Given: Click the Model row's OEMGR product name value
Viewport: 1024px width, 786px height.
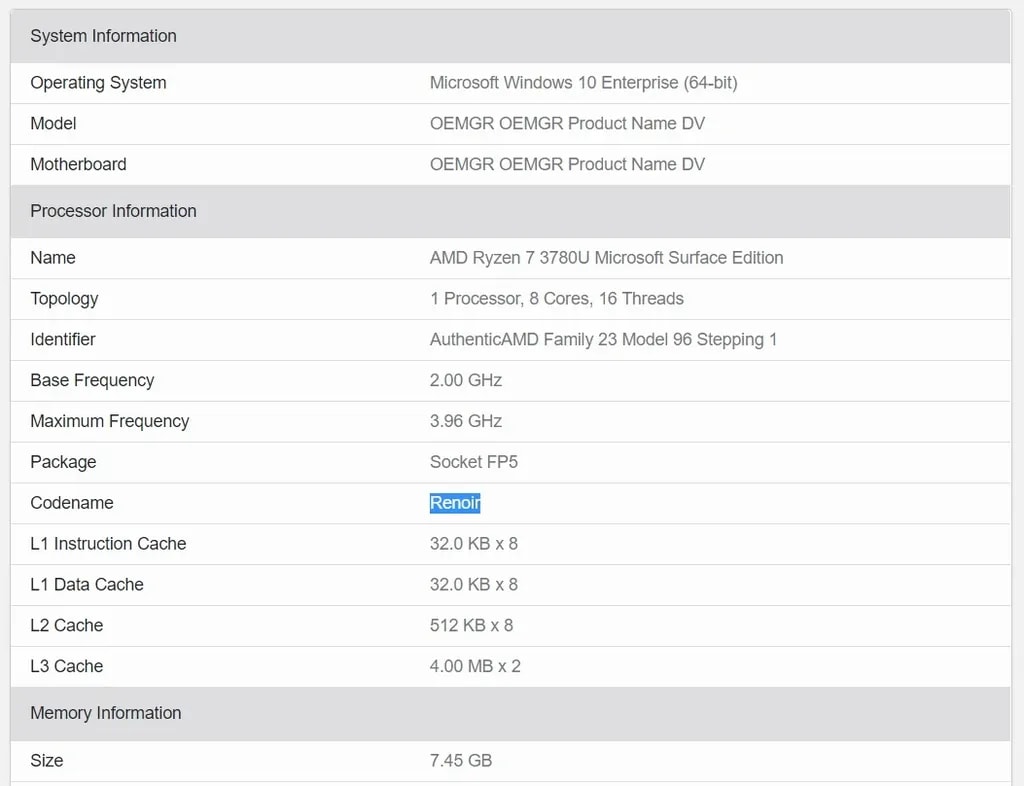Looking at the screenshot, I should [567, 124].
